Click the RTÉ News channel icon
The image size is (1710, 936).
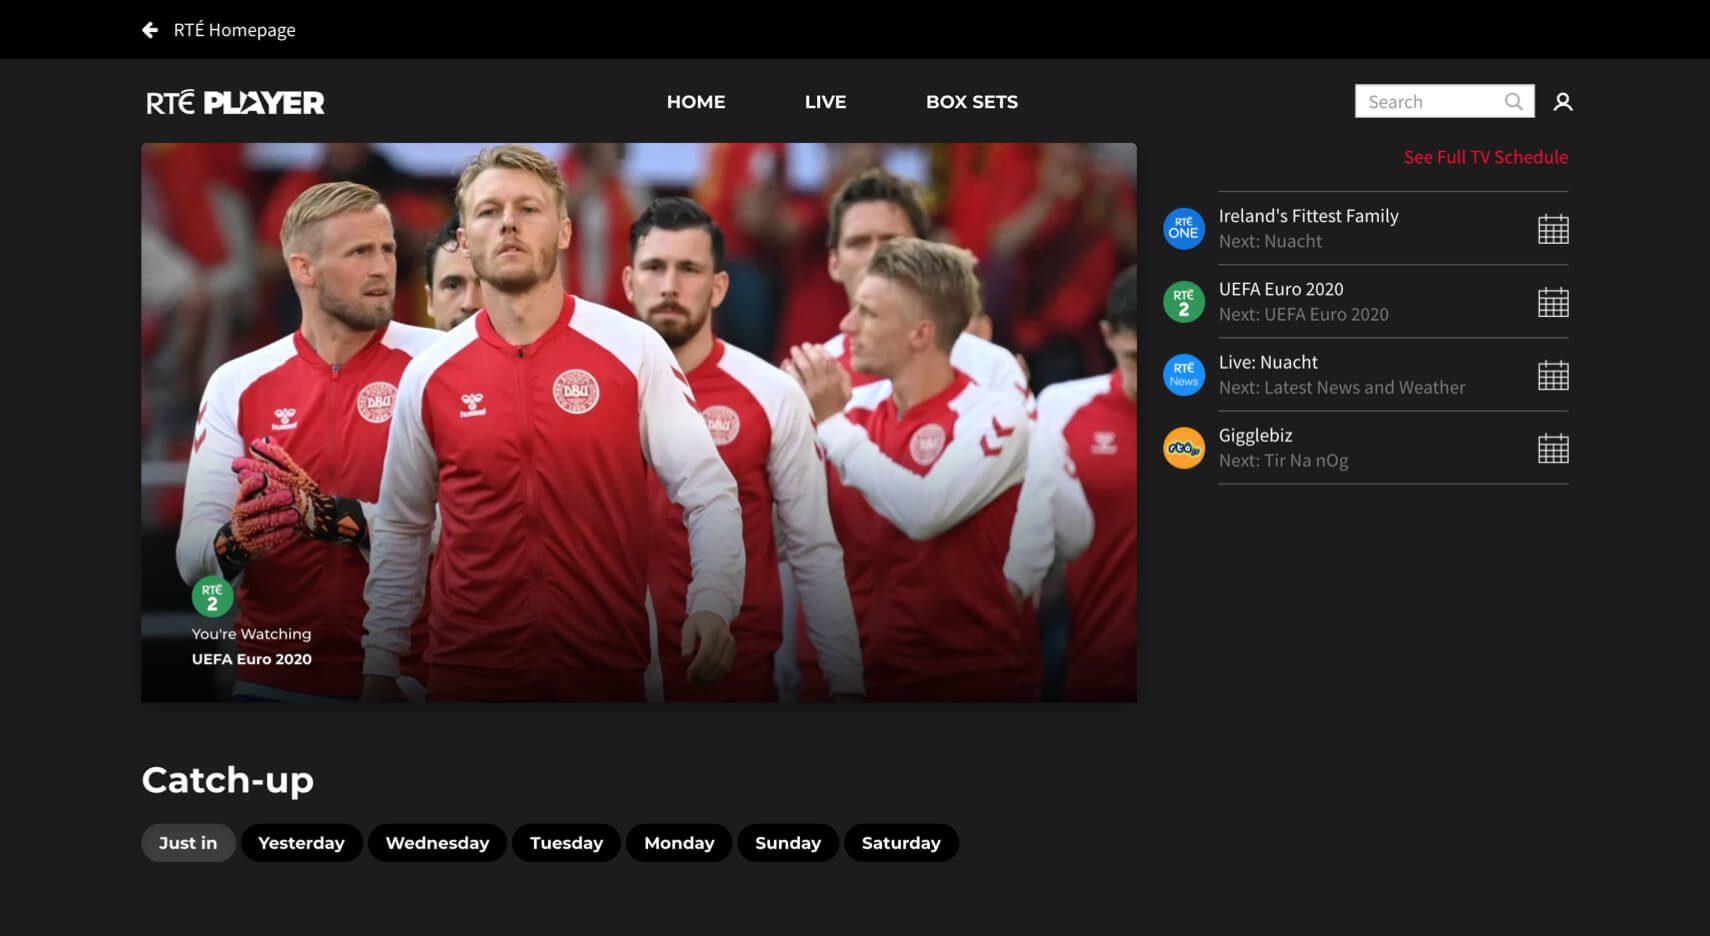(1183, 375)
